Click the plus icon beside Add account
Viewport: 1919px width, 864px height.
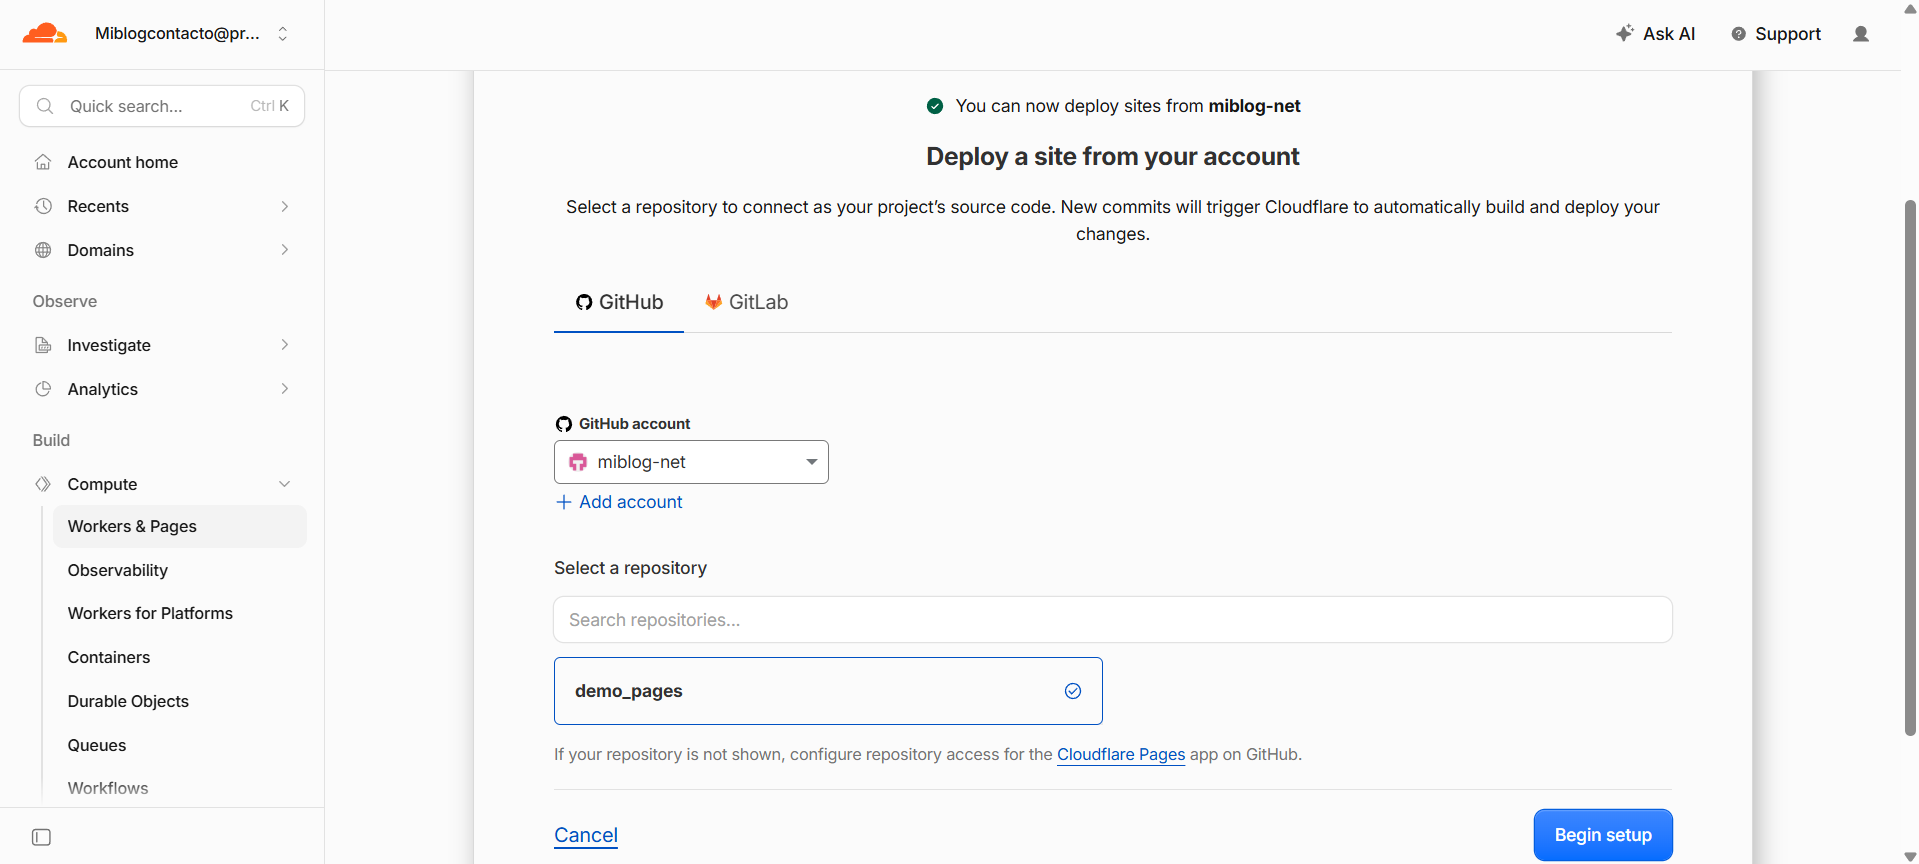(x=564, y=502)
